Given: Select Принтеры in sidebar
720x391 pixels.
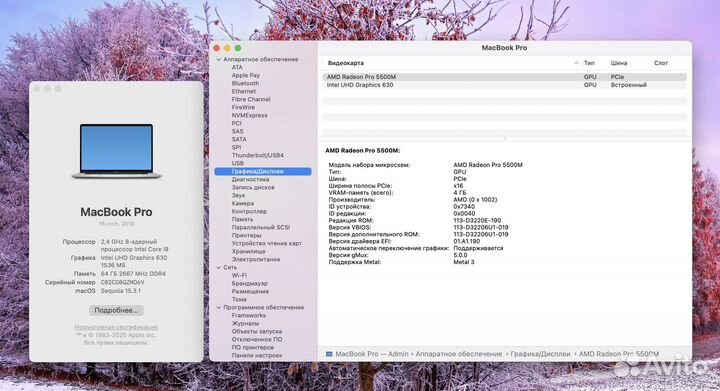Looking at the screenshot, I should point(246,235).
